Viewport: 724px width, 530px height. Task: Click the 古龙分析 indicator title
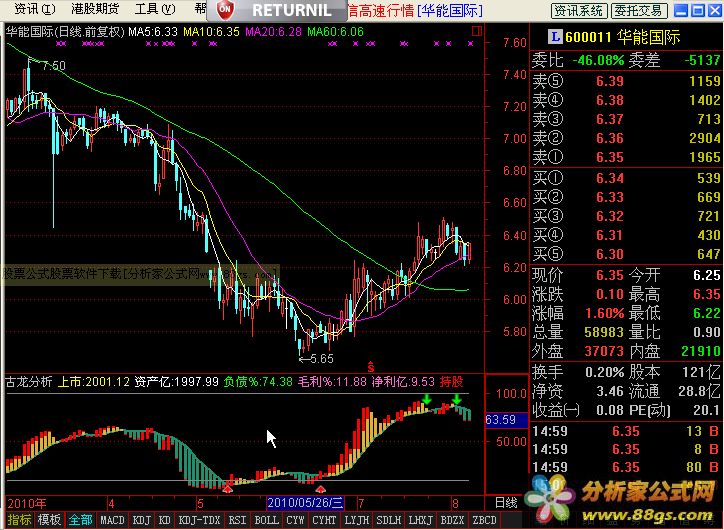29,382
